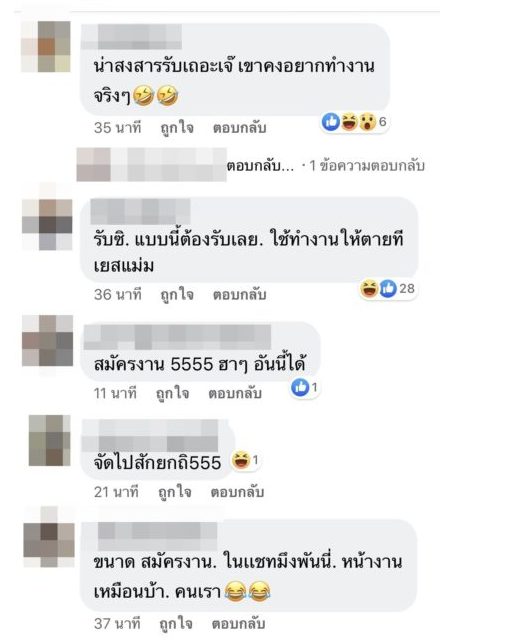
Task: Reply (ตอบกลับ) to the 21 นาที comment
Action: coord(237,492)
